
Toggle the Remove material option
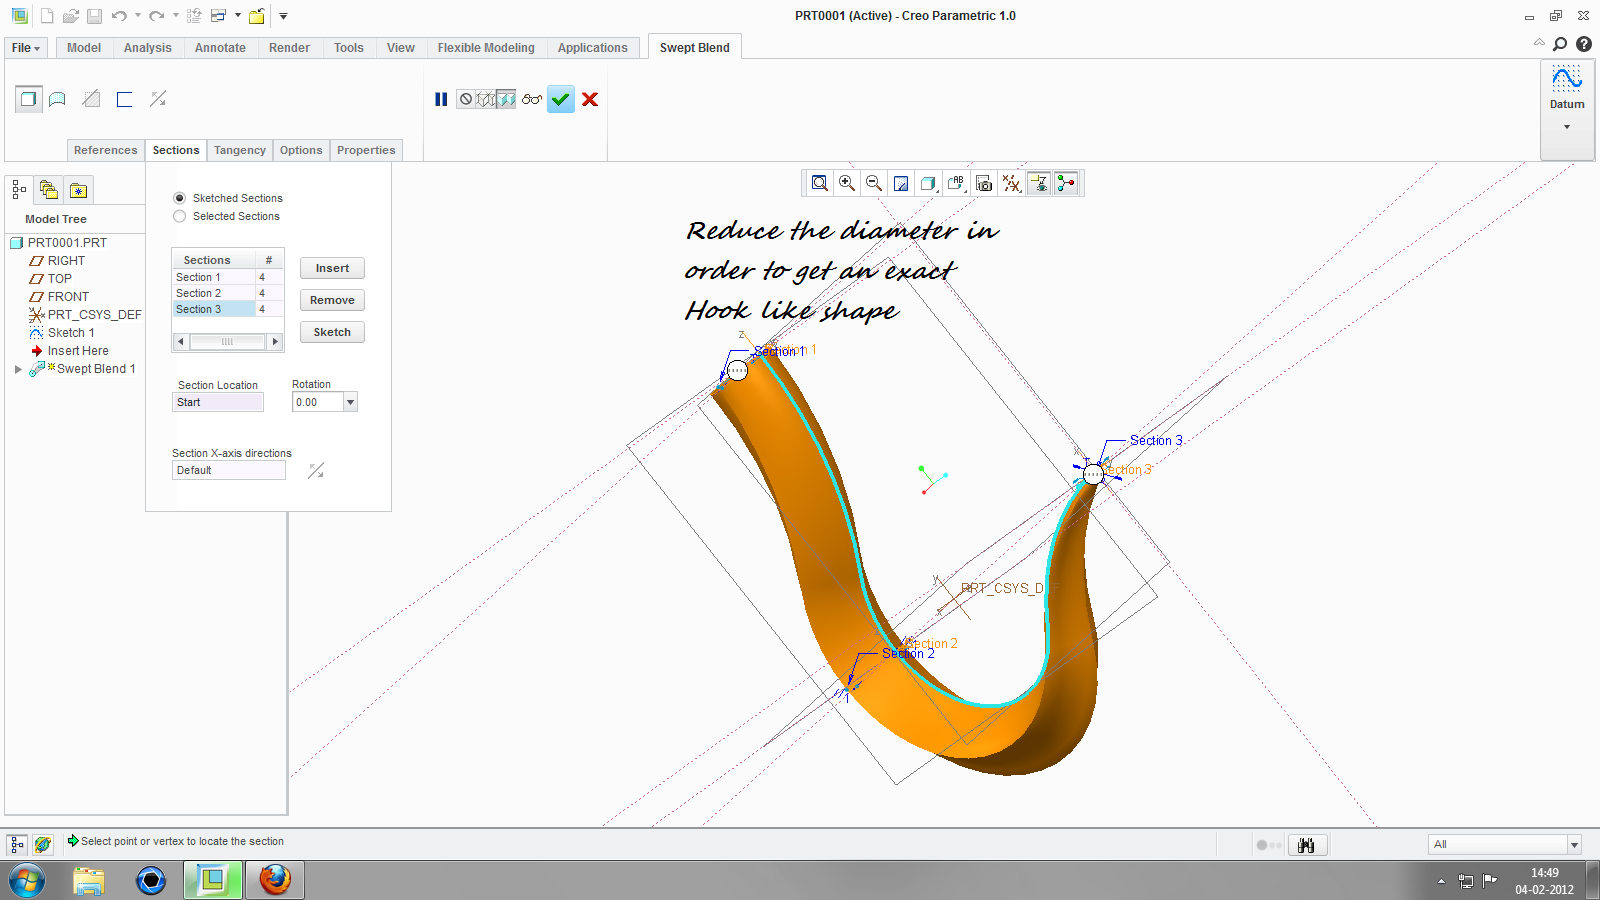click(x=91, y=99)
